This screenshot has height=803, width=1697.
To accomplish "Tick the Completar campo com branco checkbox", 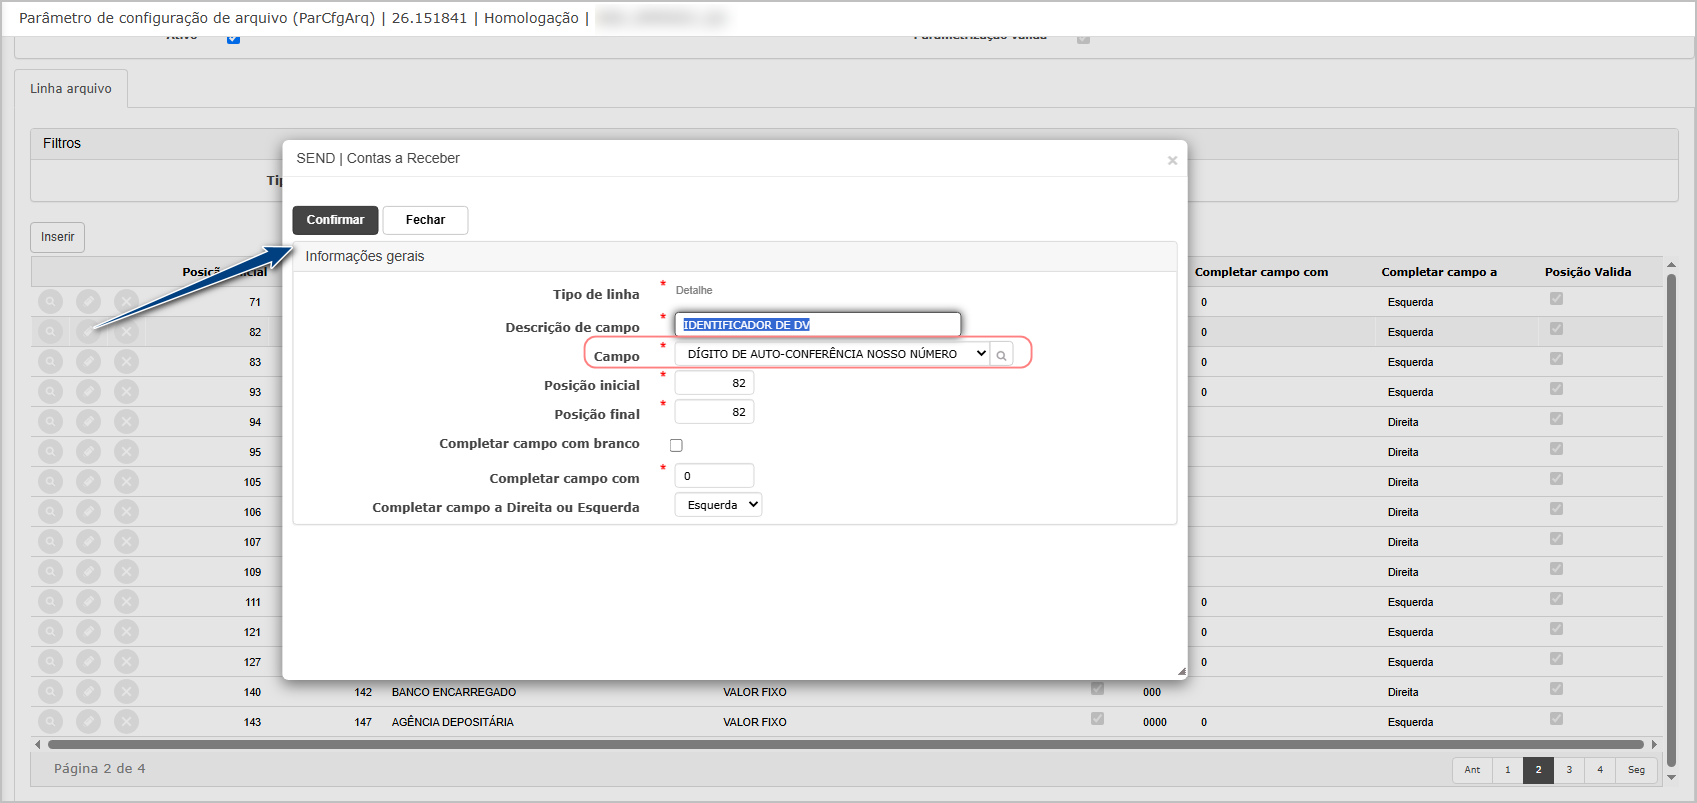I will (x=676, y=445).
